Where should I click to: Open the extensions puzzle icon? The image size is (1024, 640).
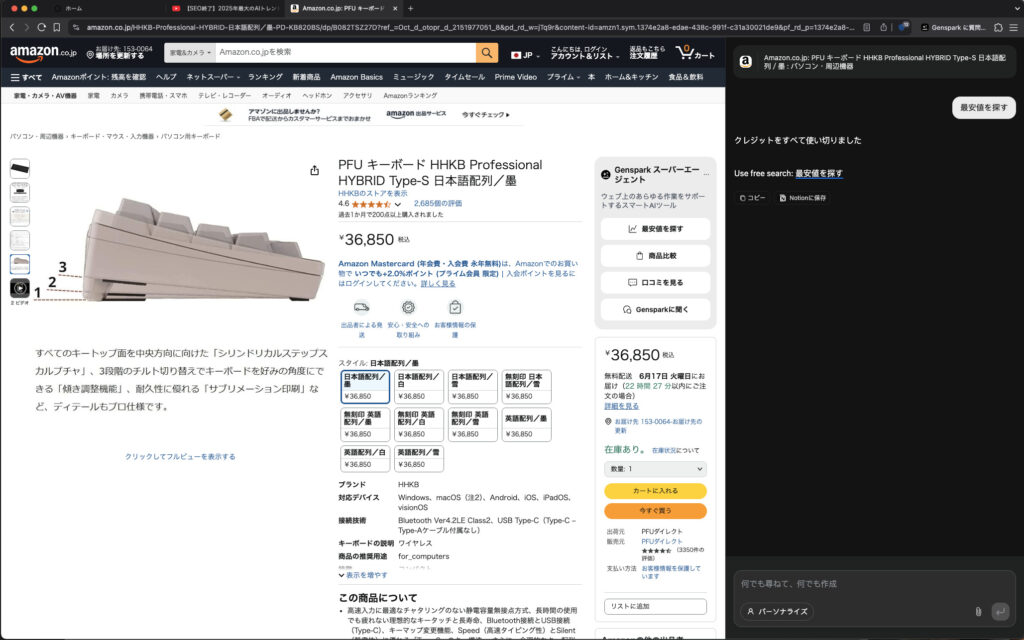998,27
